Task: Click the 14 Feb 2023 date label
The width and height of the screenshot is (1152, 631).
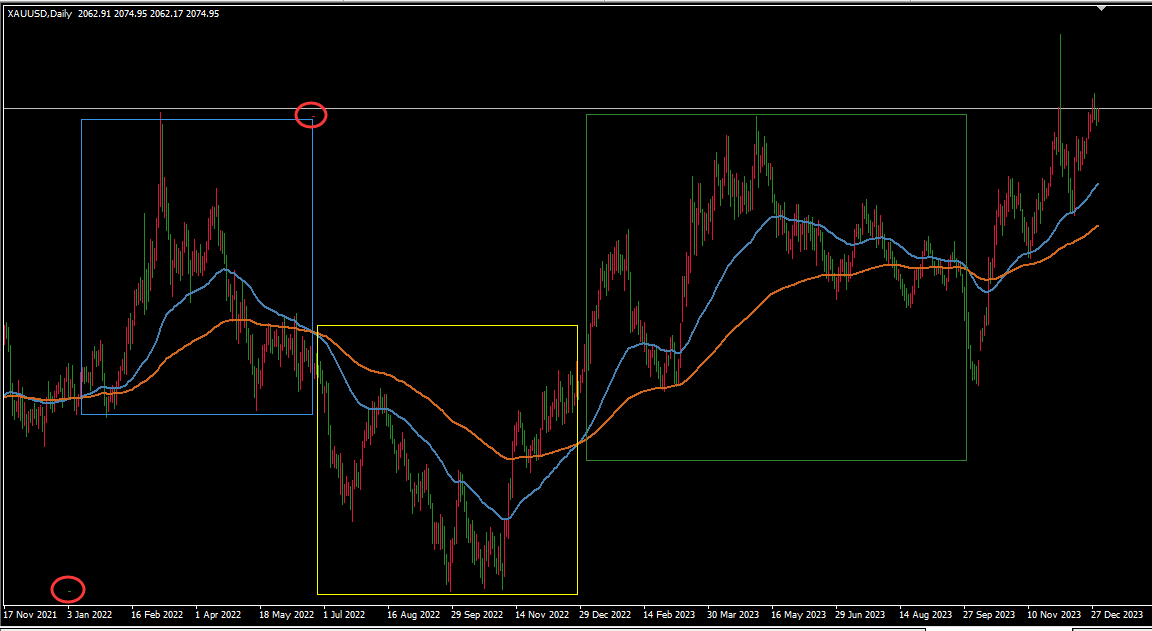Action: pyautogui.click(x=669, y=613)
